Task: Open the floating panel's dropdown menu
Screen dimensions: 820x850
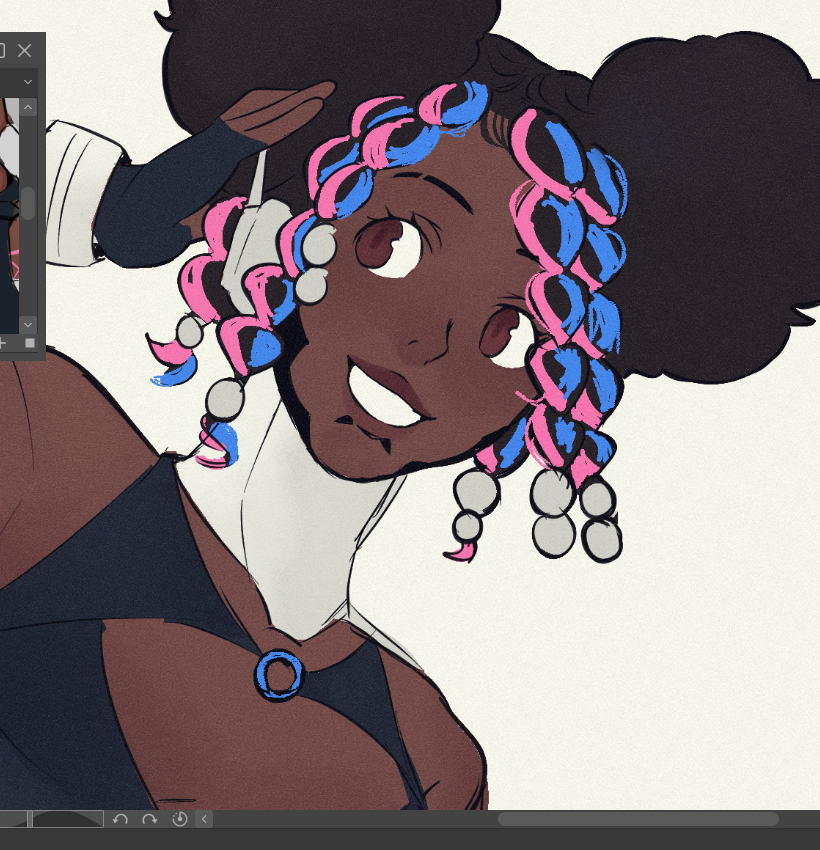Action: [28, 82]
